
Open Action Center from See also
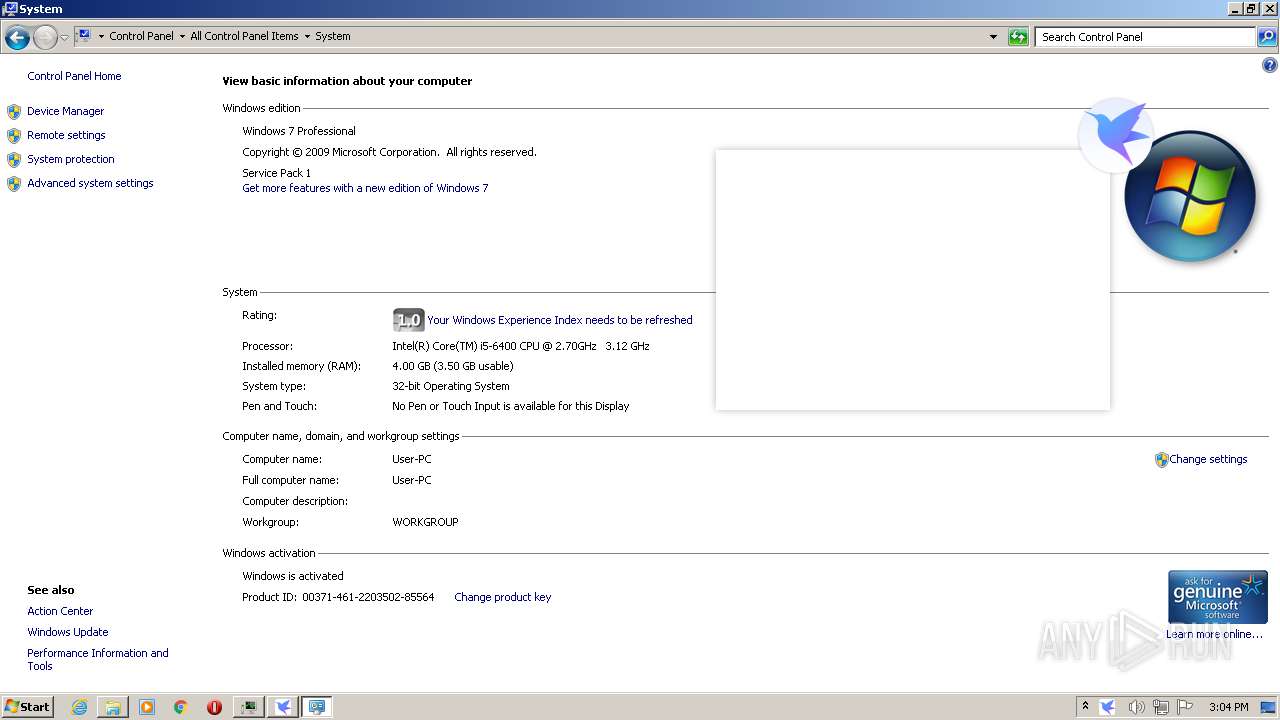(x=60, y=611)
